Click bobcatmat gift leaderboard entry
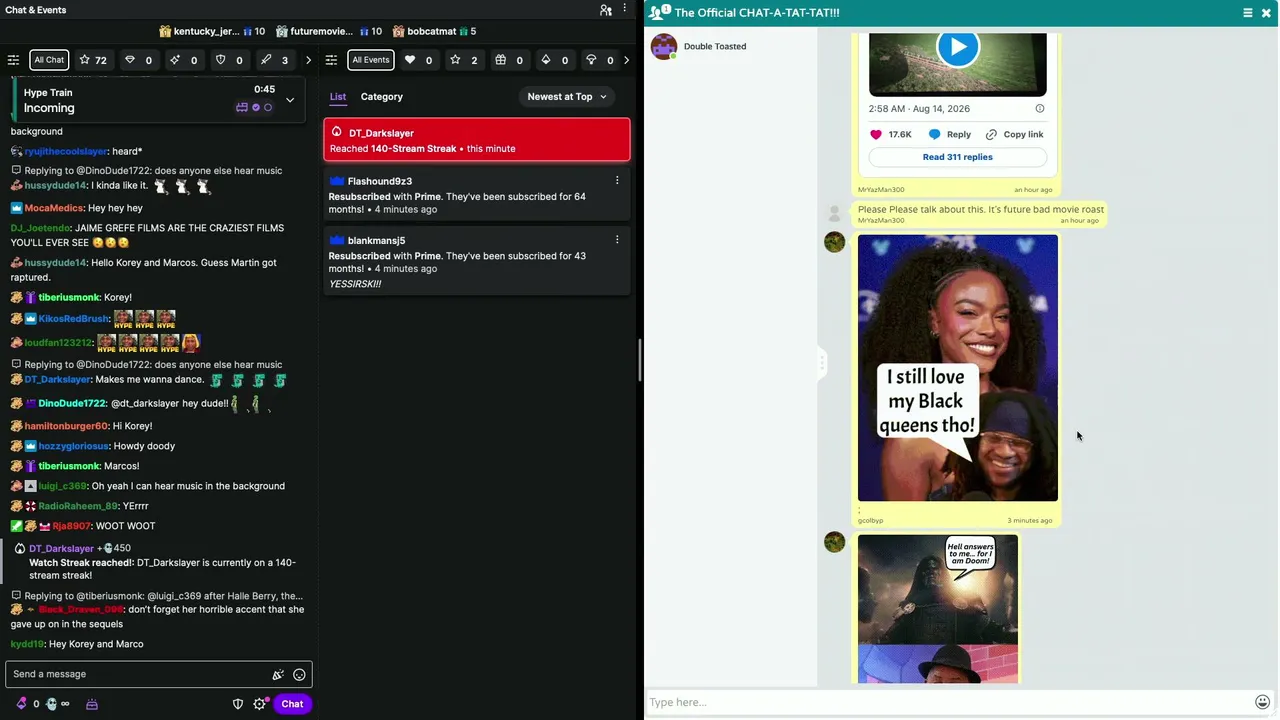This screenshot has width=1280, height=720. click(434, 31)
